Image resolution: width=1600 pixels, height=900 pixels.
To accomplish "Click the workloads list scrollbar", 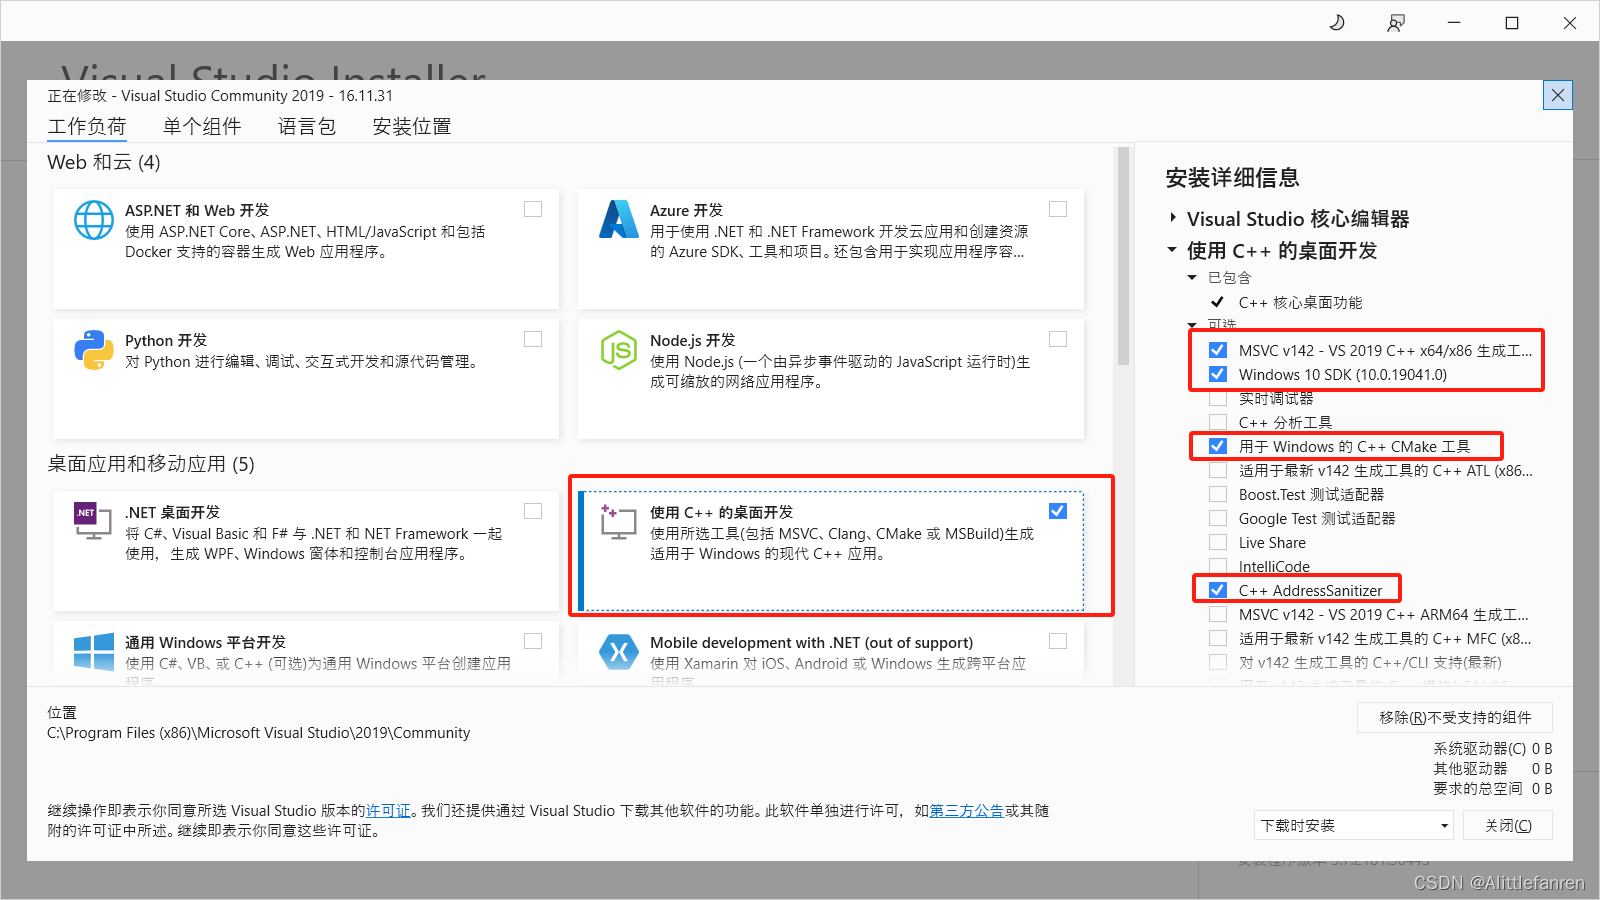I will pyautogui.click(x=1123, y=257).
